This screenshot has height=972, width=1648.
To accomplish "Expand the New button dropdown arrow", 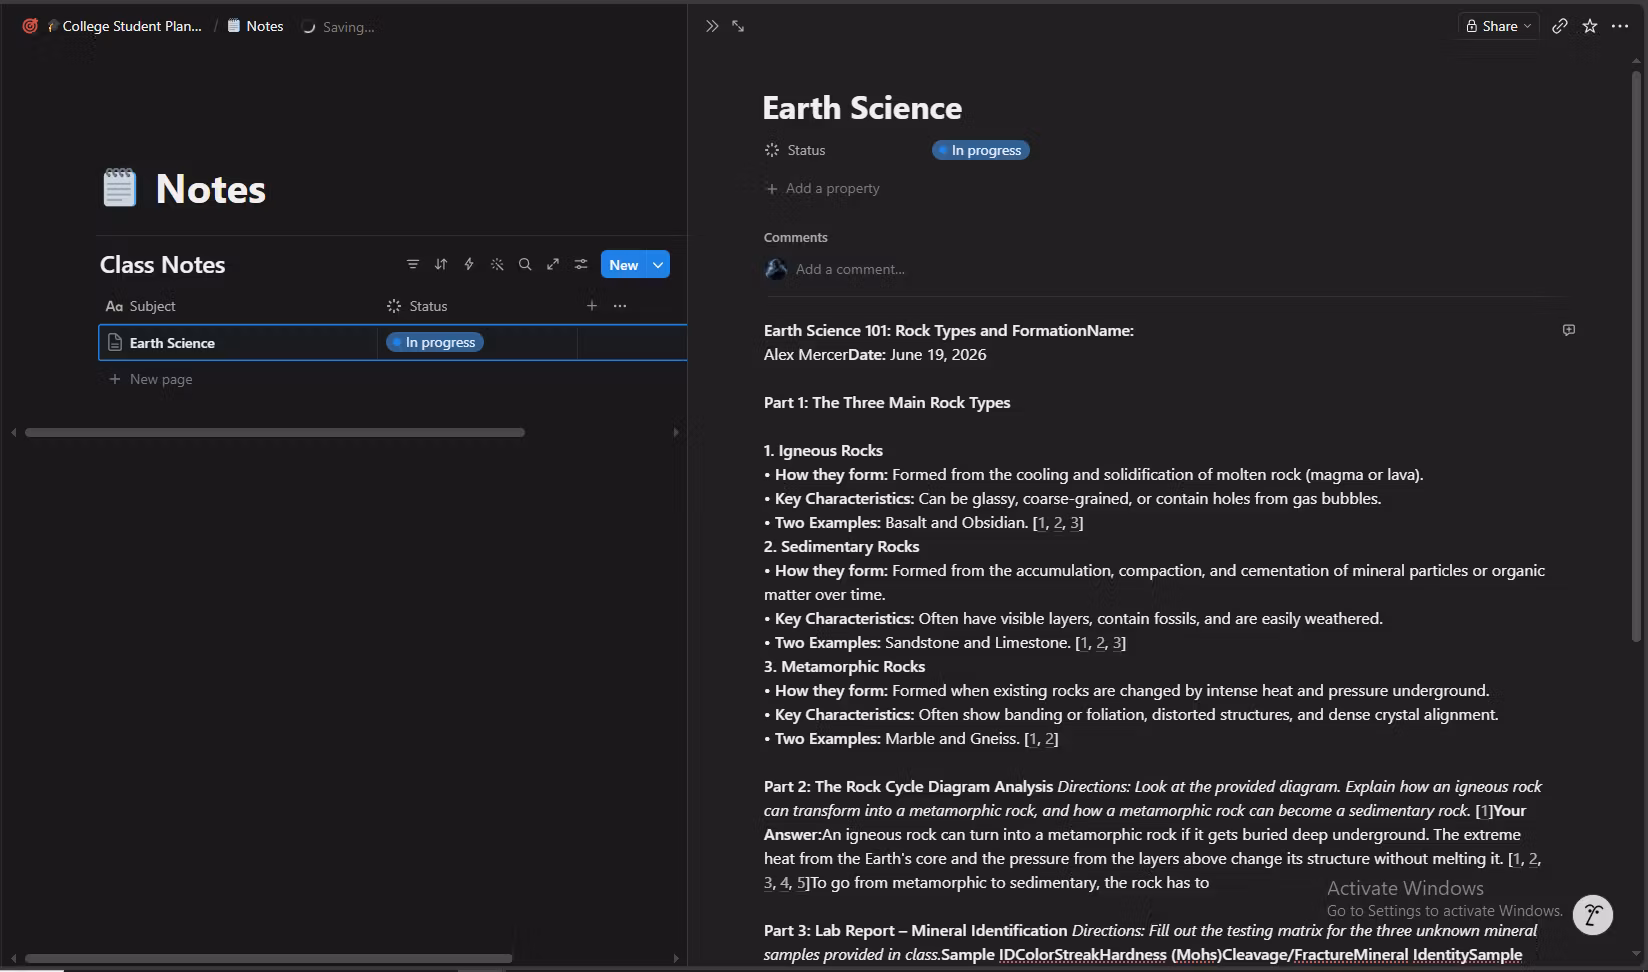I will pyautogui.click(x=658, y=265).
